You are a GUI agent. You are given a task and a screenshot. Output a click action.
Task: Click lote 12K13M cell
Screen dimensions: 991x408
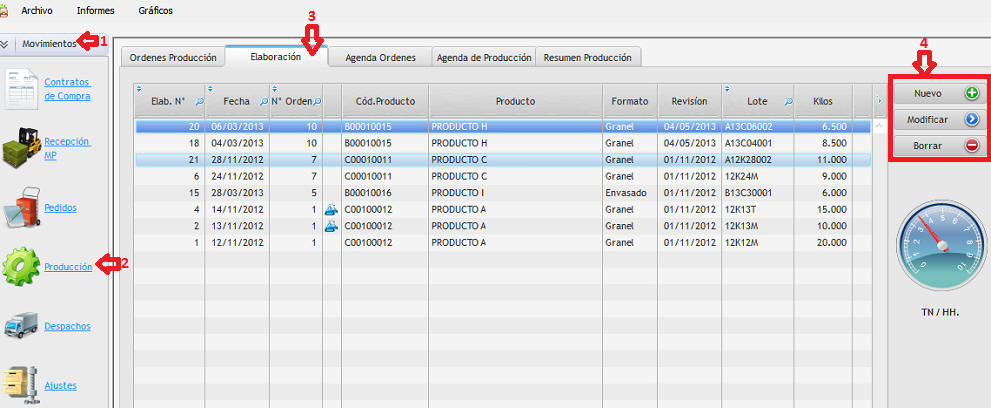tap(758, 225)
